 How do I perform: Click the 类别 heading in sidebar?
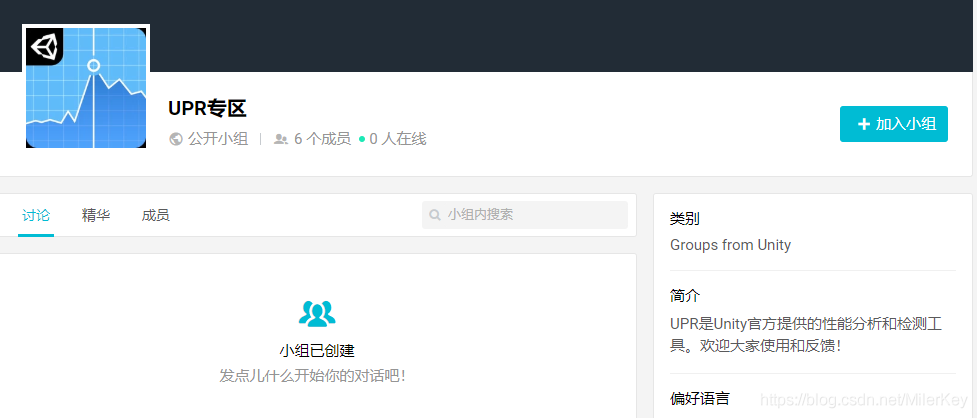coord(684,219)
